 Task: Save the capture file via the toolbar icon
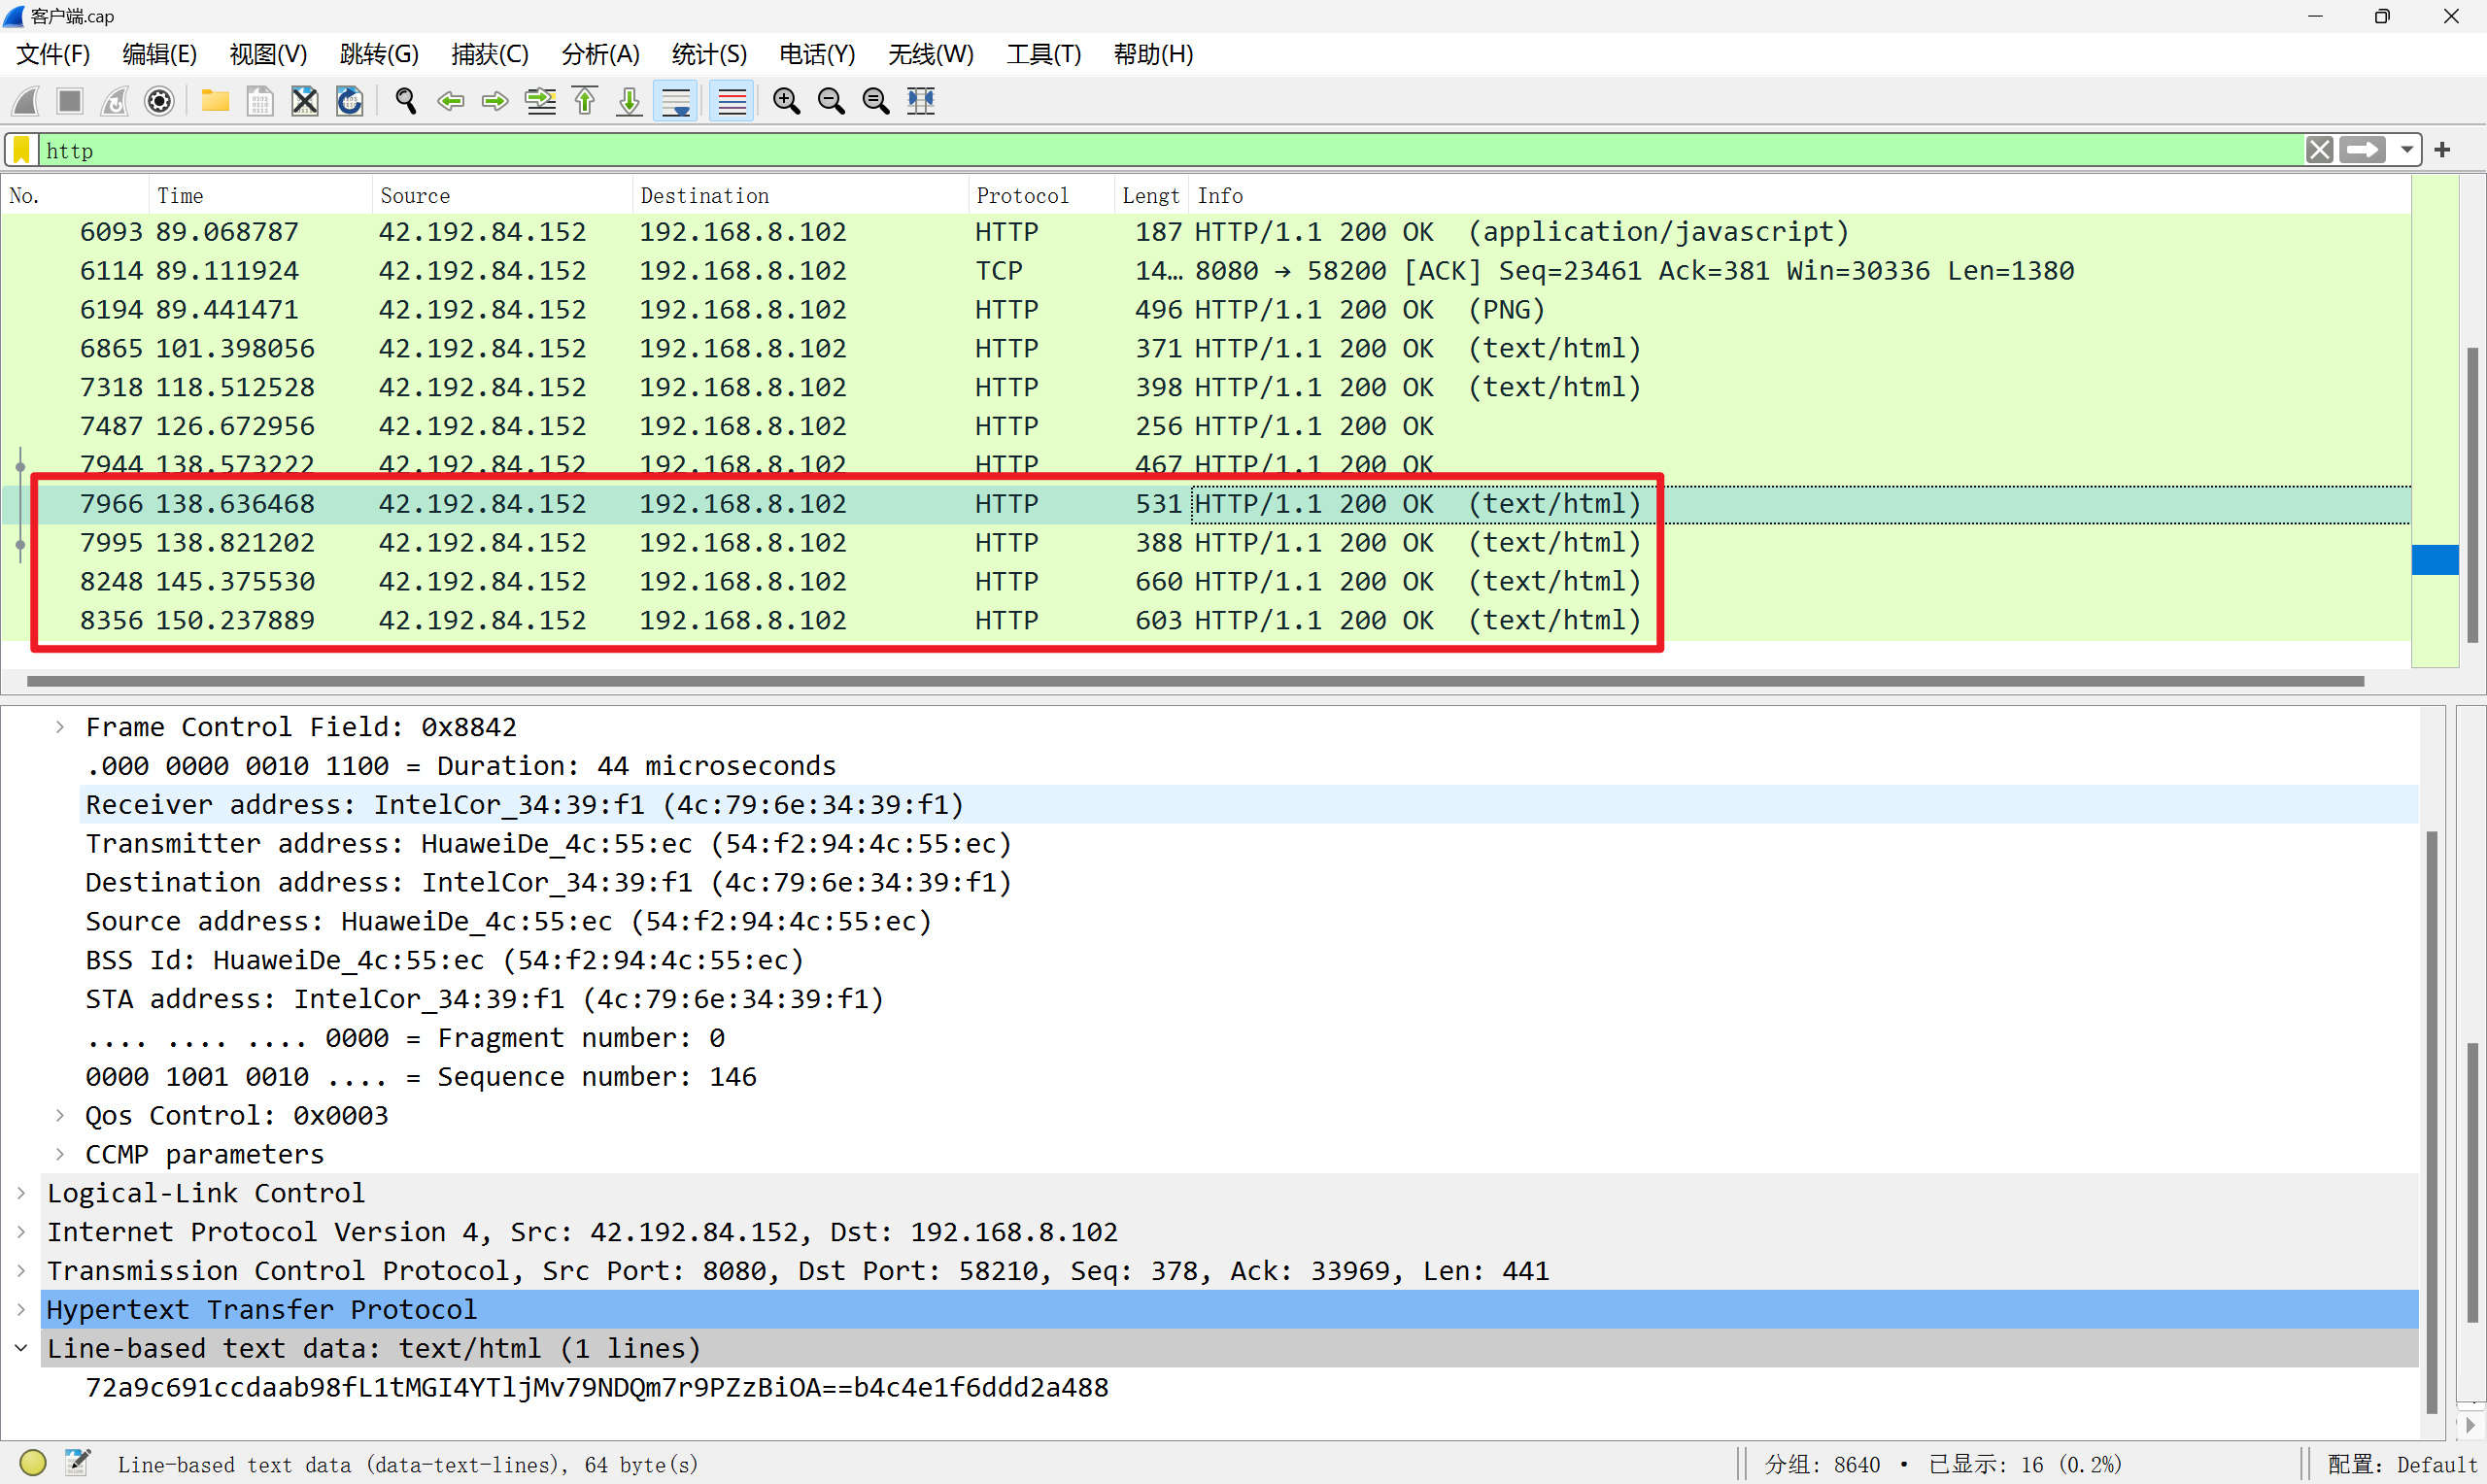260,101
